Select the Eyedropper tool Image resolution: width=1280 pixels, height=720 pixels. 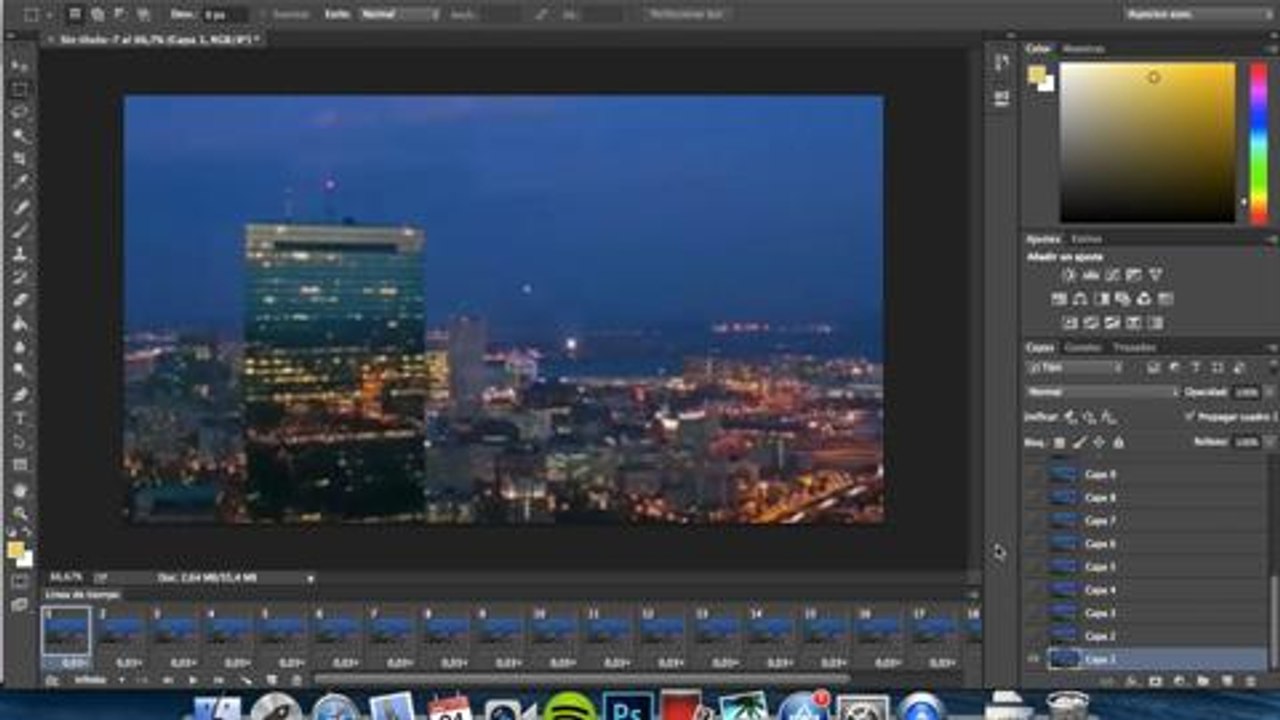pyautogui.click(x=19, y=182)
